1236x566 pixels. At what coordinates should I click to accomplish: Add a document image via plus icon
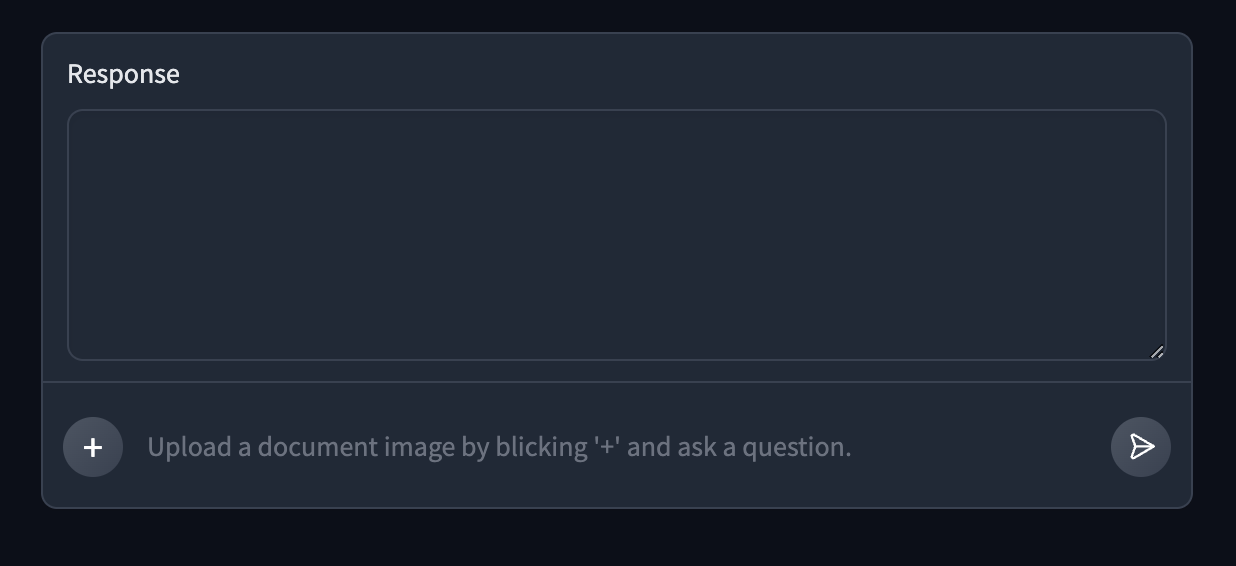coord(93,447)
